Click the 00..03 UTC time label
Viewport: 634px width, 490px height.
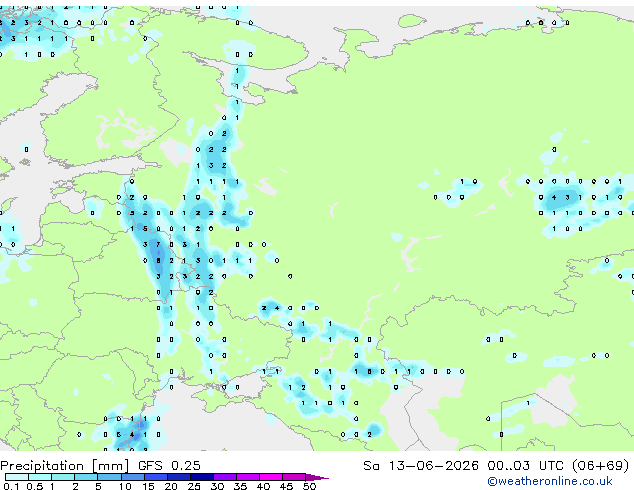tap(525, 466)
